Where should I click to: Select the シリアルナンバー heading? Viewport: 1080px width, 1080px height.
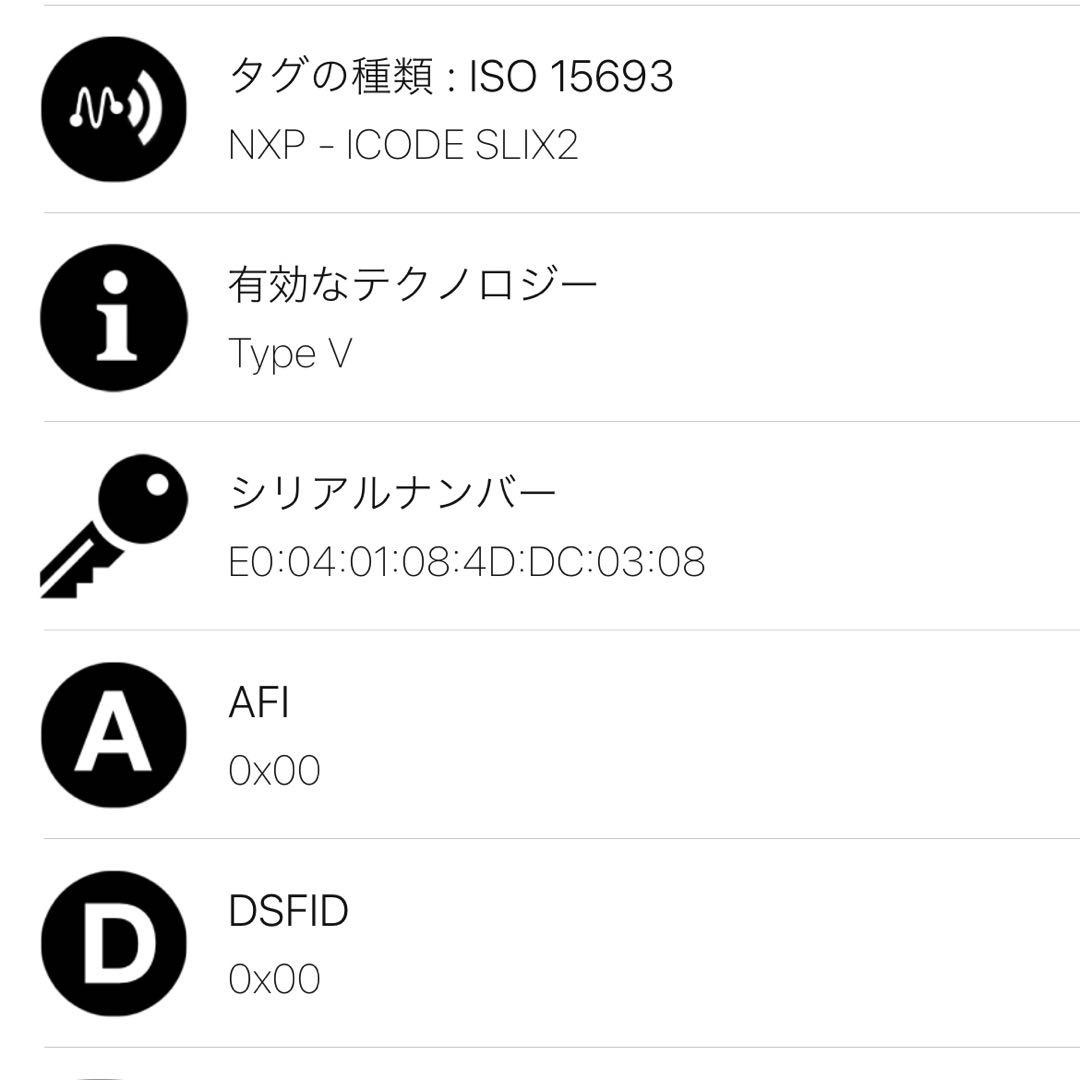pos(393,493)
